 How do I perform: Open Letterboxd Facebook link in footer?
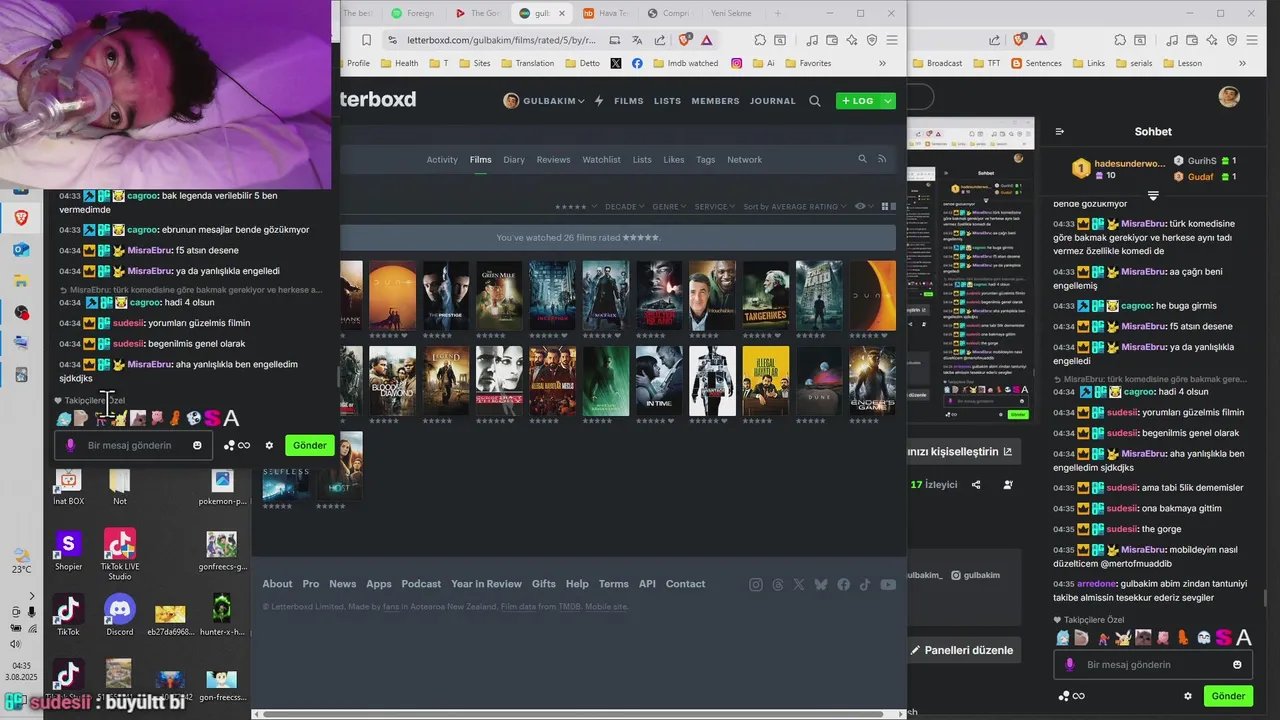pos(843,585)
